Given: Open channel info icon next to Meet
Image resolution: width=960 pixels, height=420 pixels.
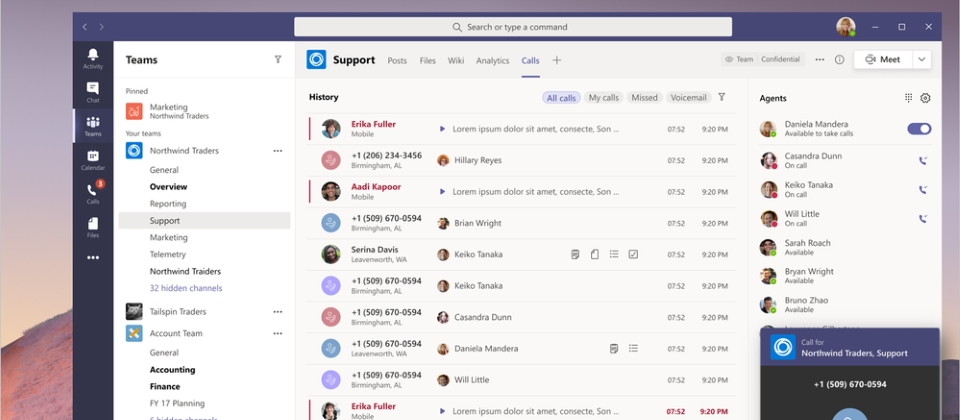Looking at the screenshot, I should point(839,59).
